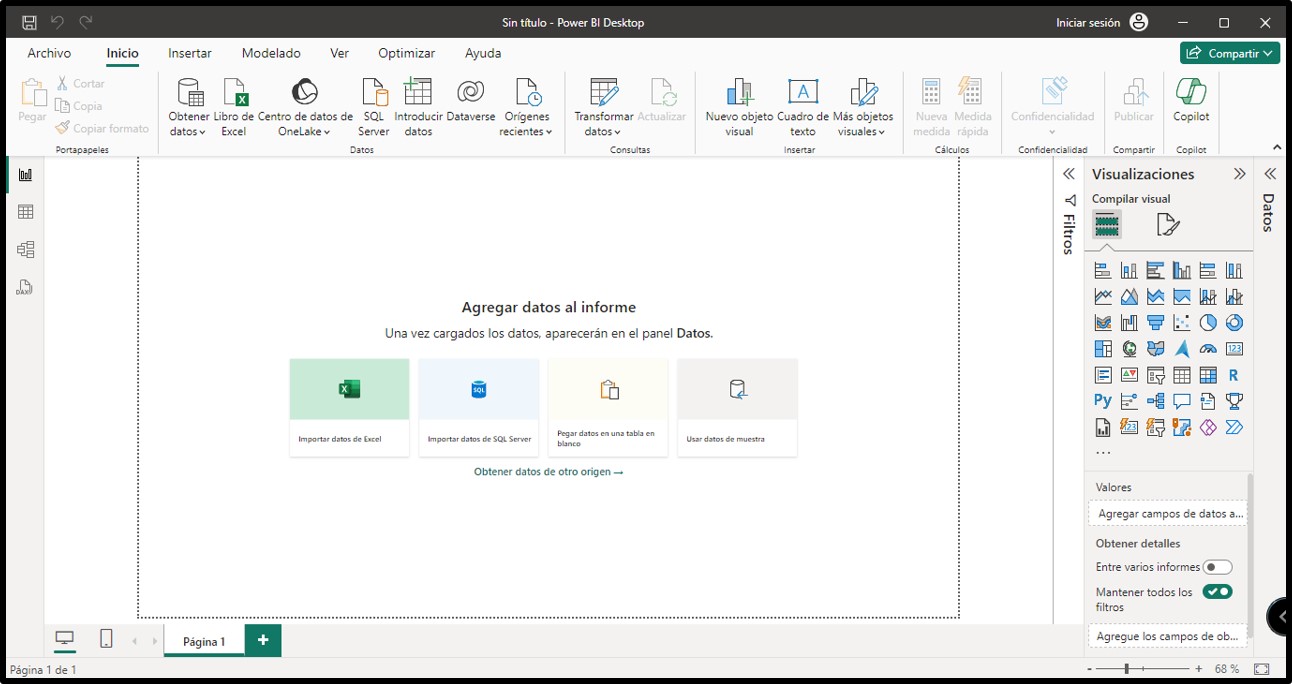1292x684 pixels.
Task: Toggle Entre varios informes switch off
Action: point(1216,566)
